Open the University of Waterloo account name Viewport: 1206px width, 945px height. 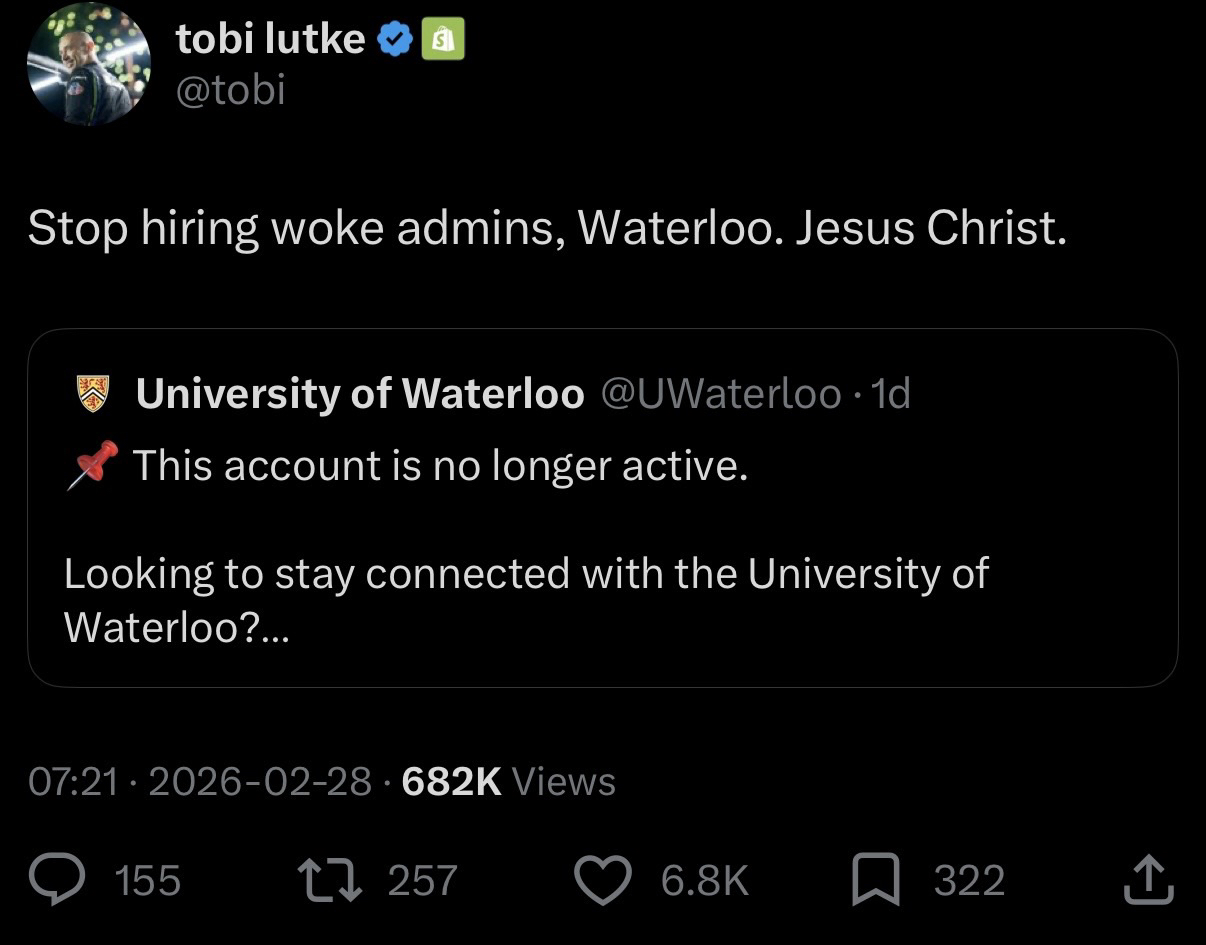[360, 395]
